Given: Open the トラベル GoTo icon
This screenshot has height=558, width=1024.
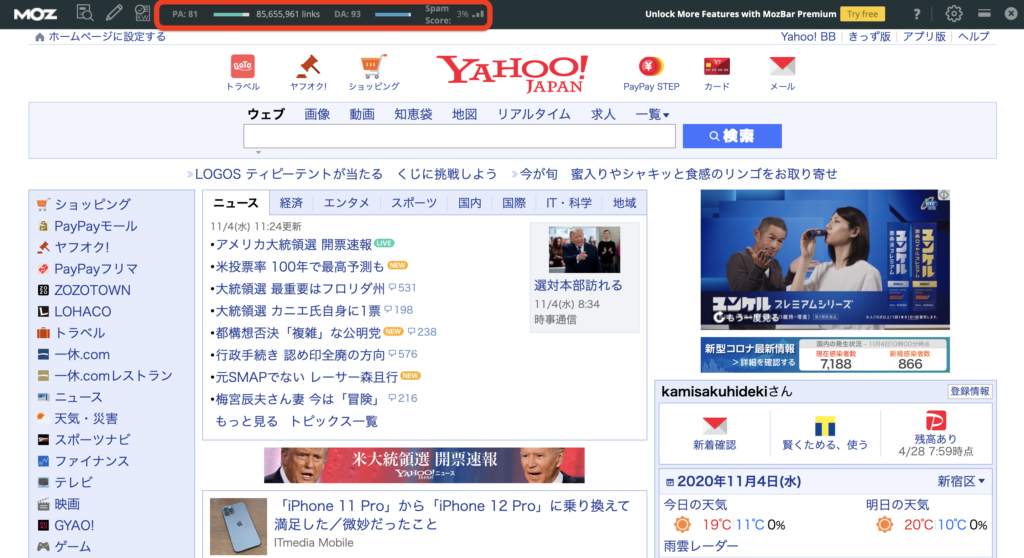Looking at the screenshot, I should pyautogui.click(x=243, y=66).
